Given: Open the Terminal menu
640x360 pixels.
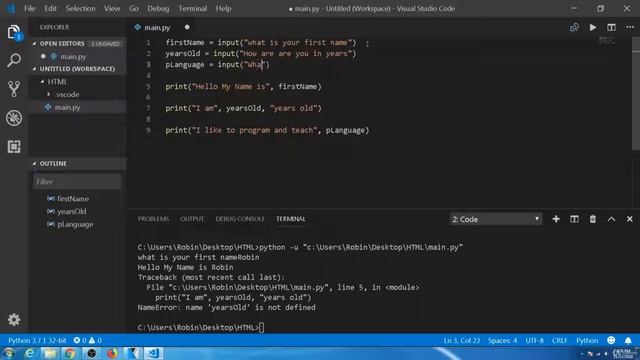Looking at the screenshot, I should [193, 9].
